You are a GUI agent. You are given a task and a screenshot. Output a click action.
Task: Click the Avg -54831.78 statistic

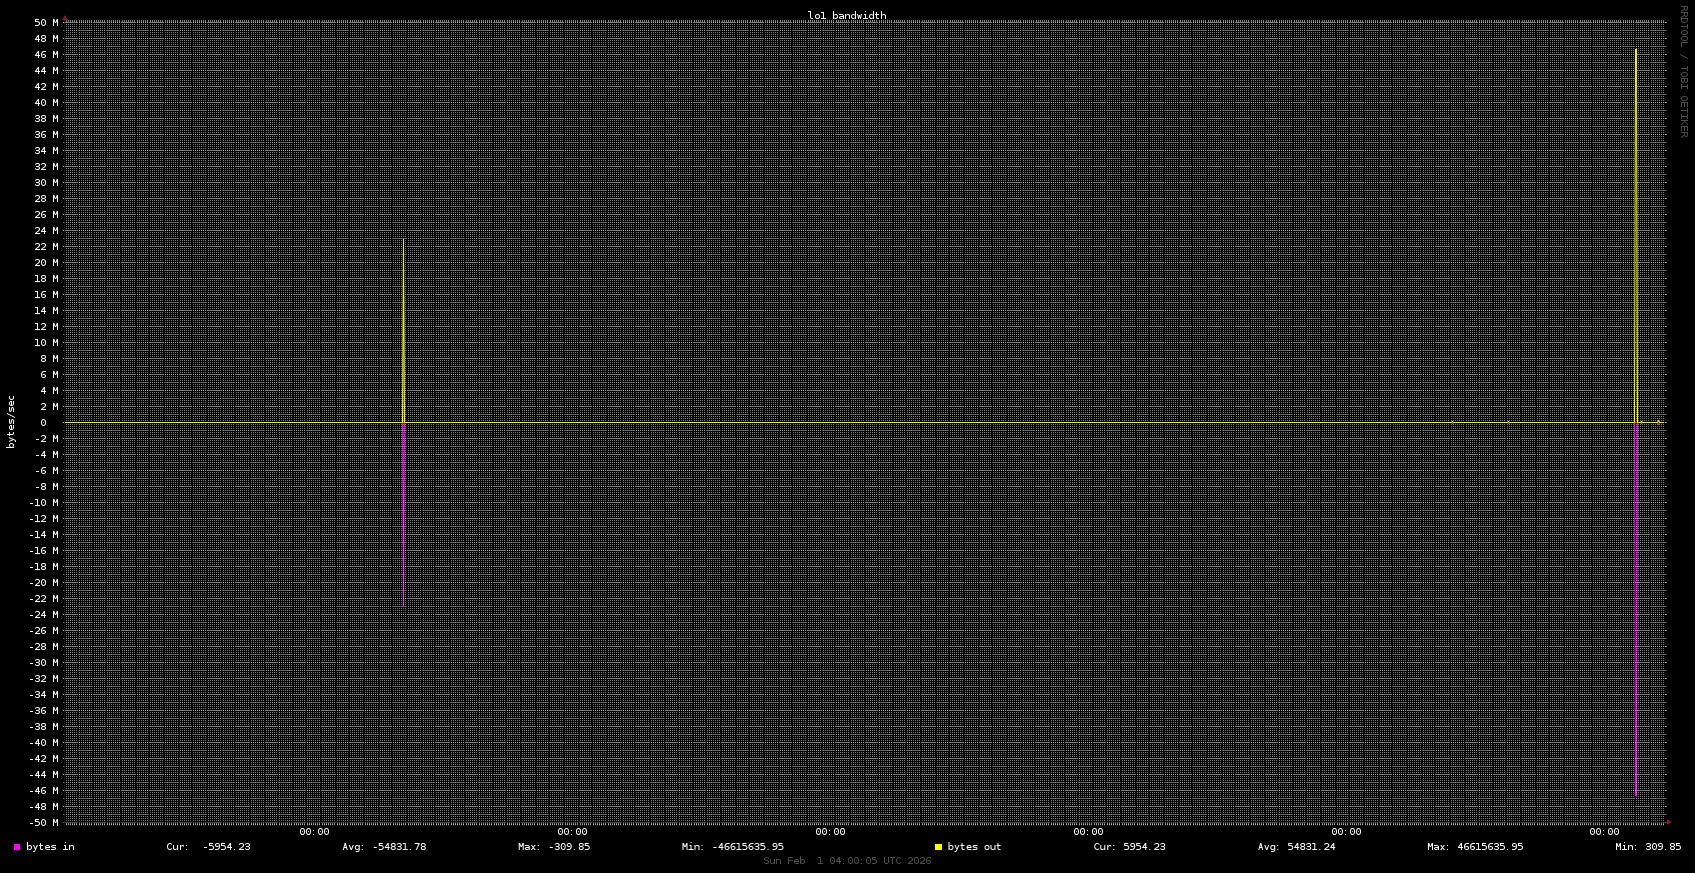click(384, 847)
